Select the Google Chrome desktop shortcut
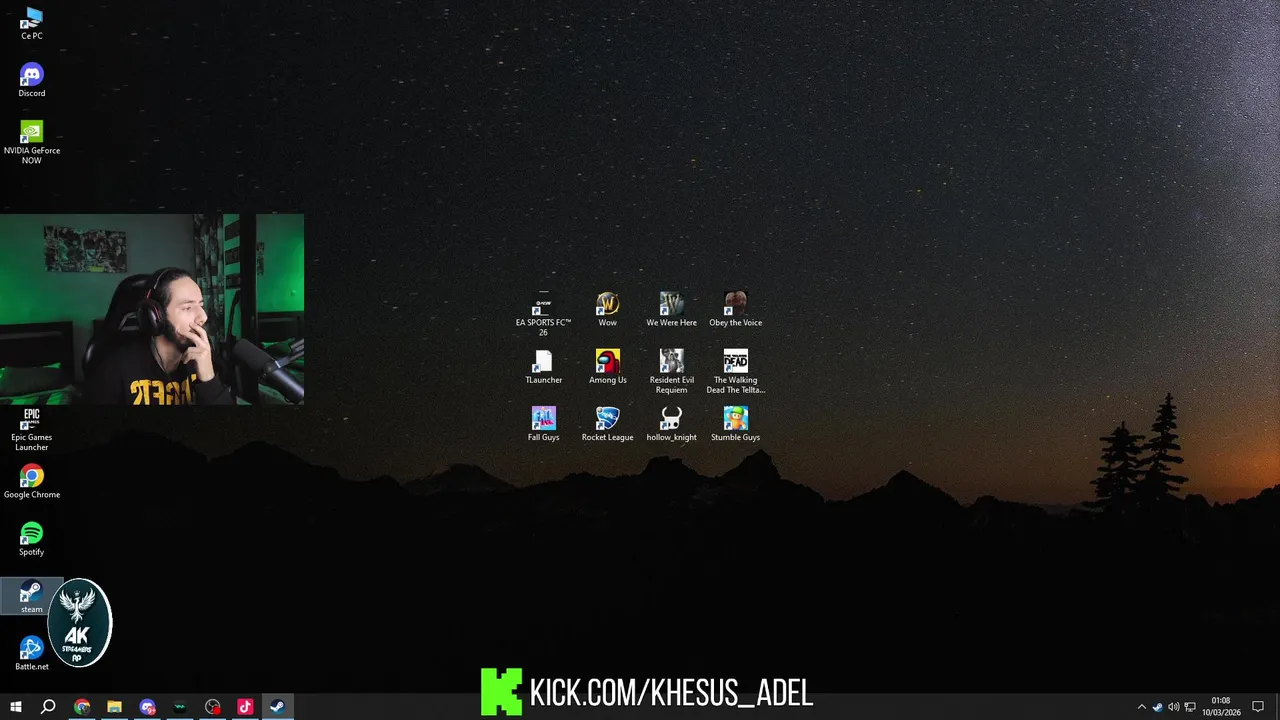This screenshot has width=1280, height=720. (32, 482)
